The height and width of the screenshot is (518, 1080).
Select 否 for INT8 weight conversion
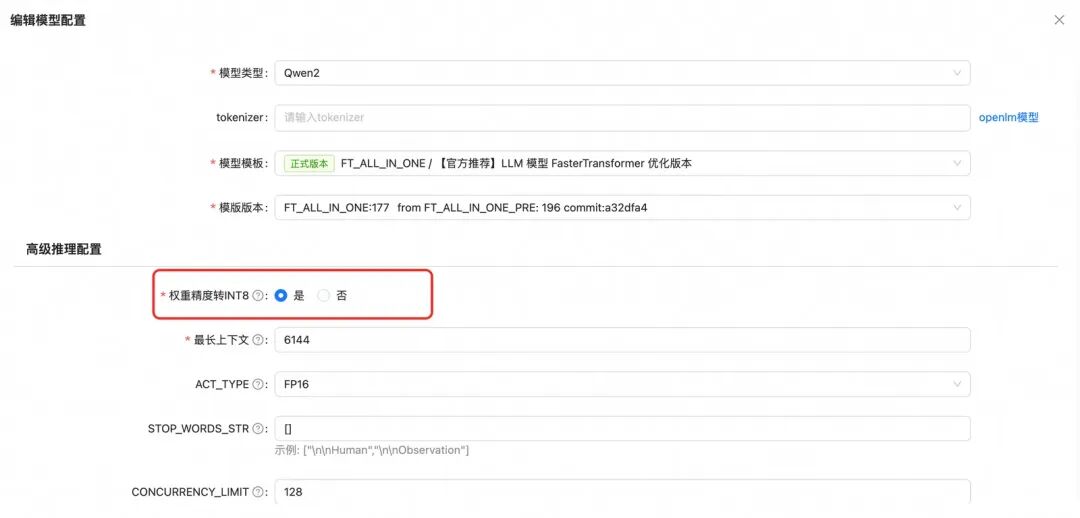point(324,296)
